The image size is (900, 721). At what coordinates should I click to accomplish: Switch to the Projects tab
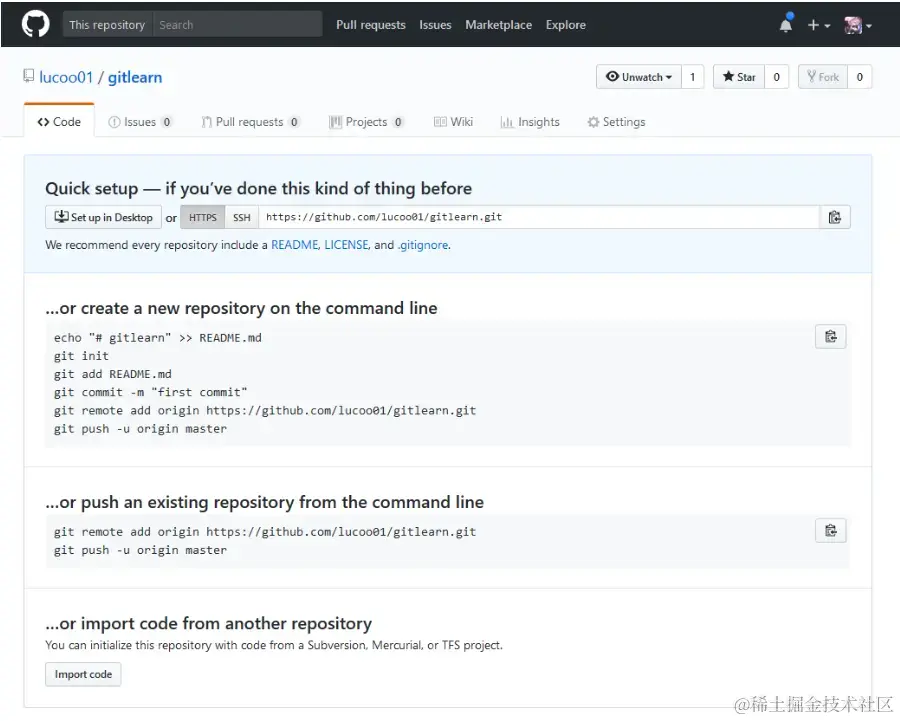[x=366, y=122]
